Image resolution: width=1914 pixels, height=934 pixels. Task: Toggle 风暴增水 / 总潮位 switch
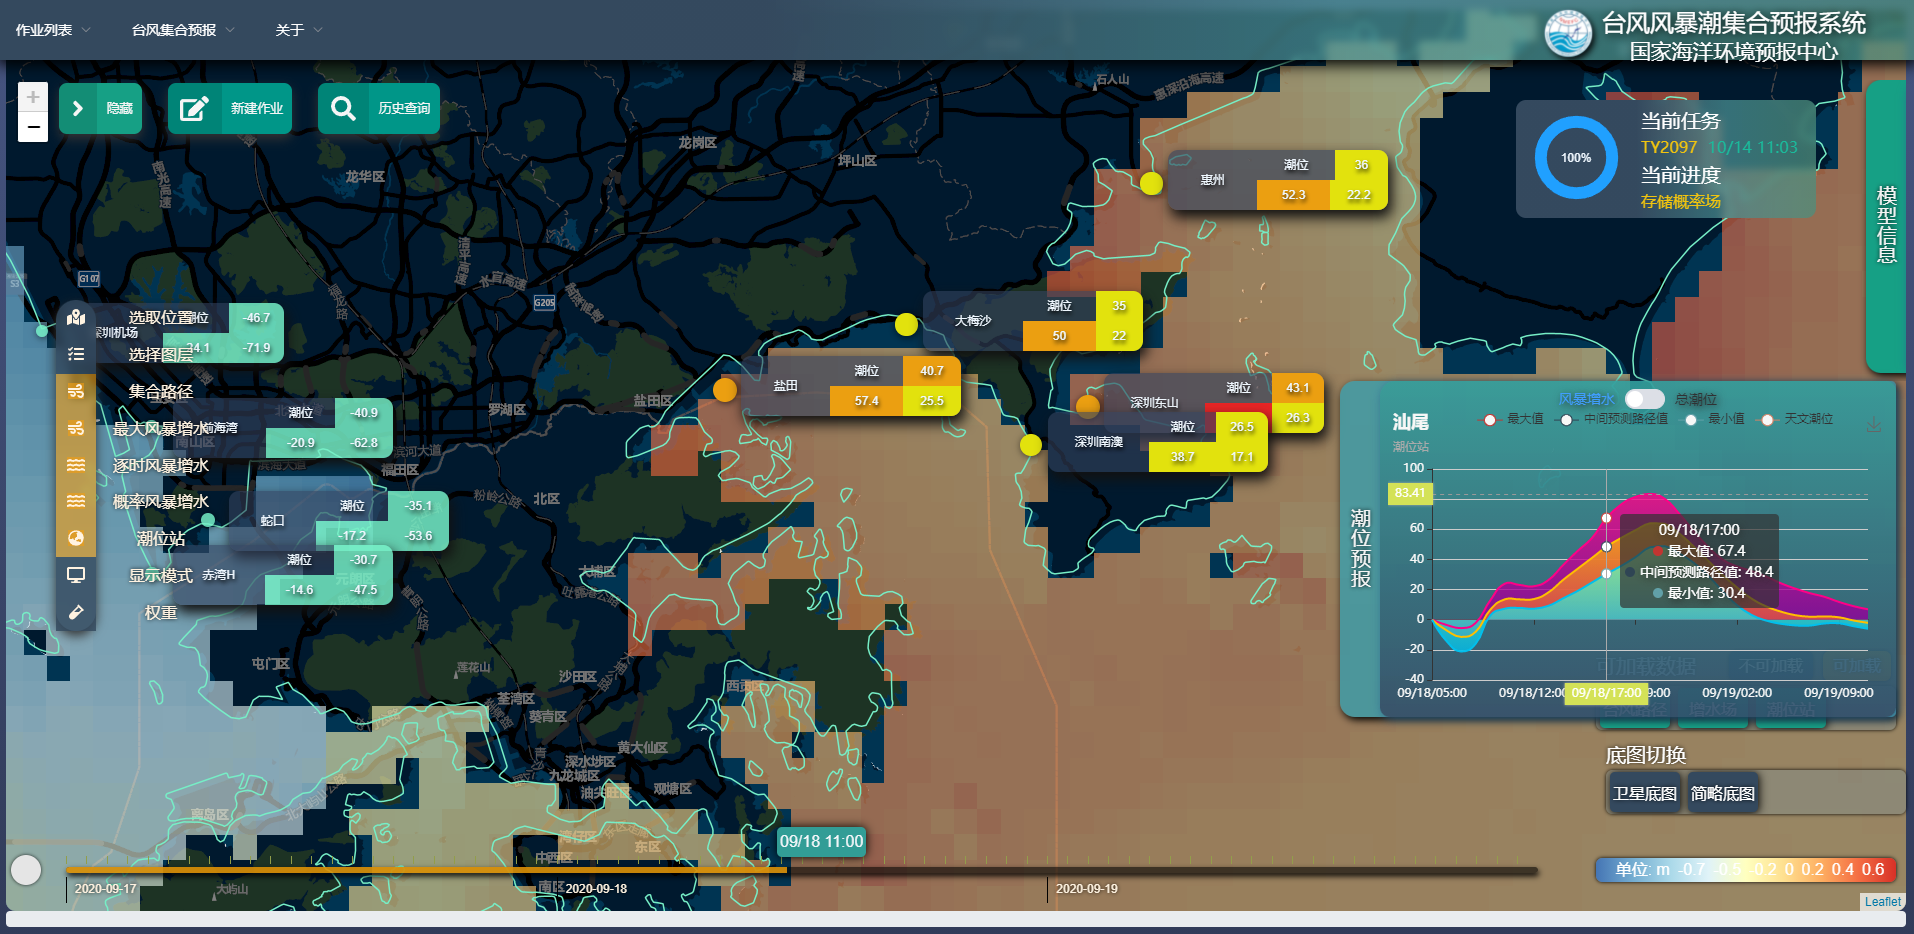1644,399
